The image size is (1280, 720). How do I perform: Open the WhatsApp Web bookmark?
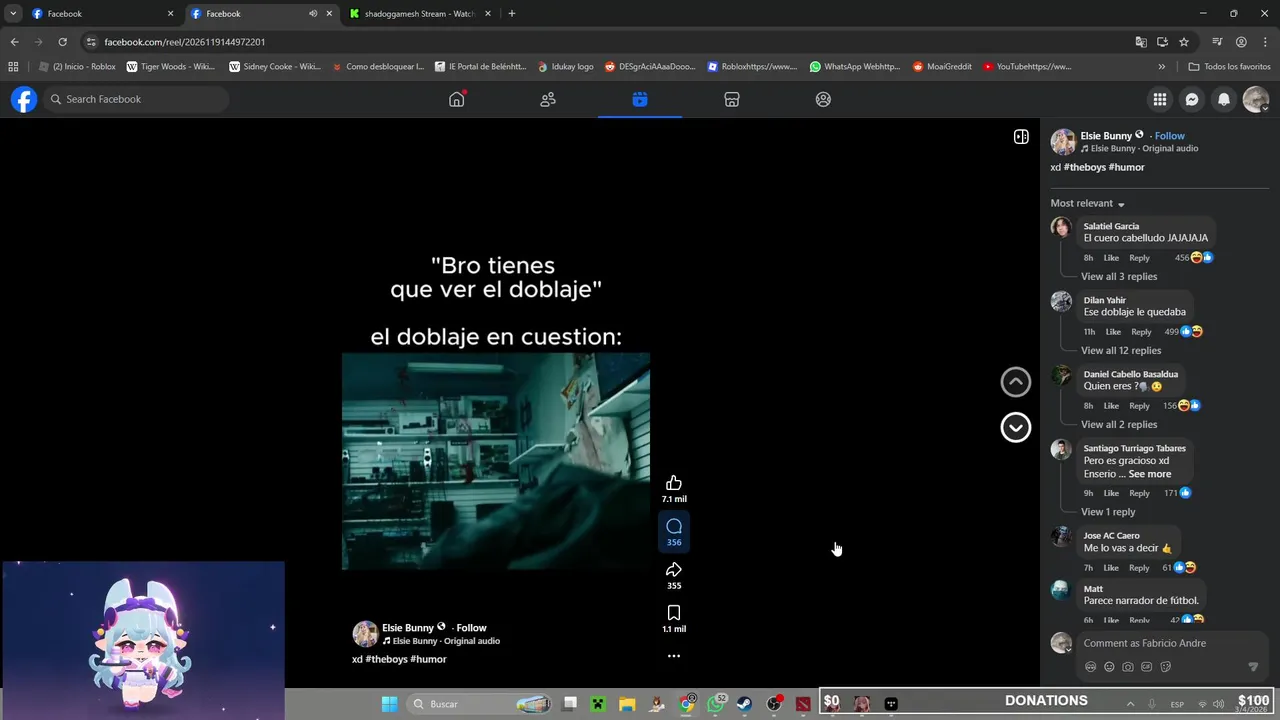pyautogui.click(x=855, y=67)
